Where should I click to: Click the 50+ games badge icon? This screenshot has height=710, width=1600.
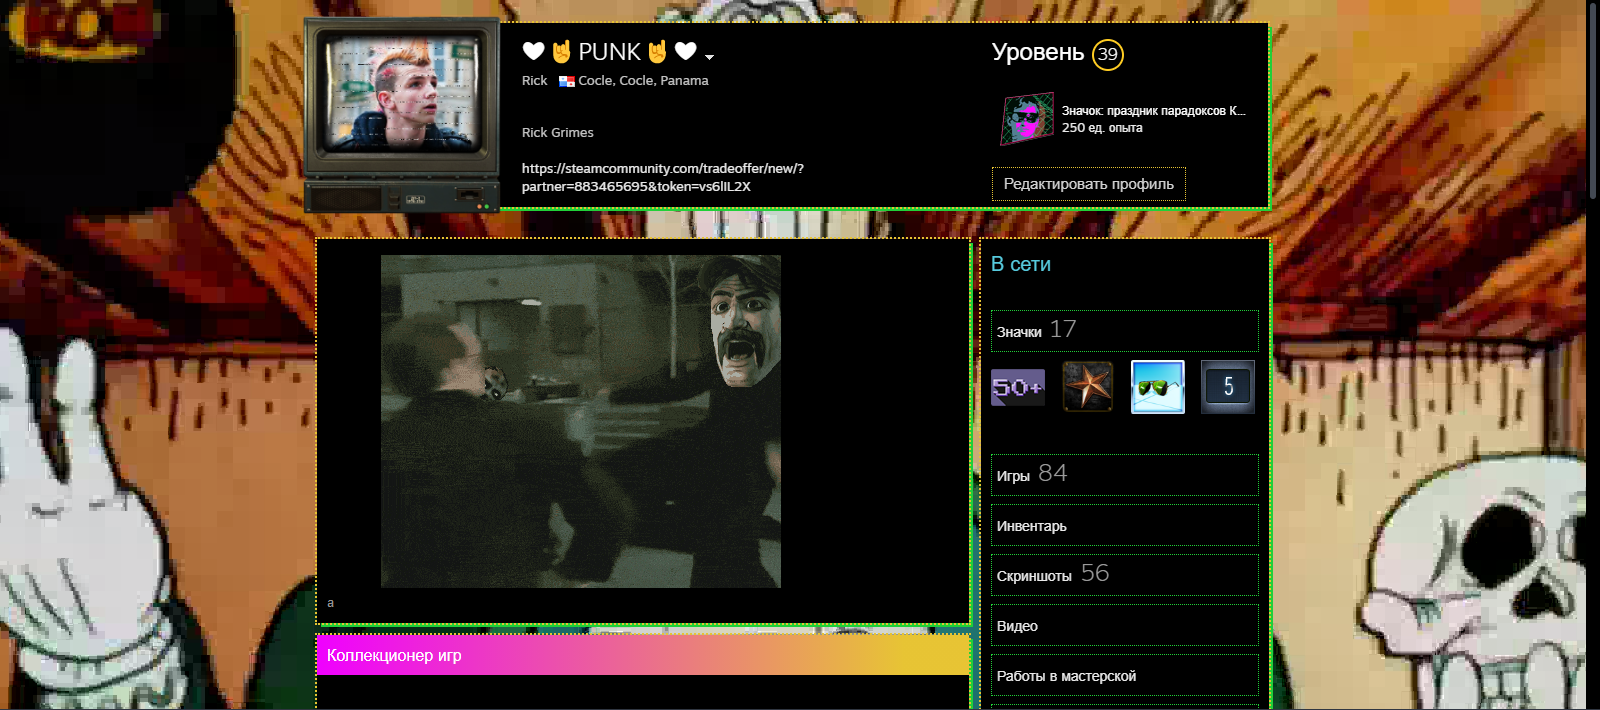coord(1017,387)
